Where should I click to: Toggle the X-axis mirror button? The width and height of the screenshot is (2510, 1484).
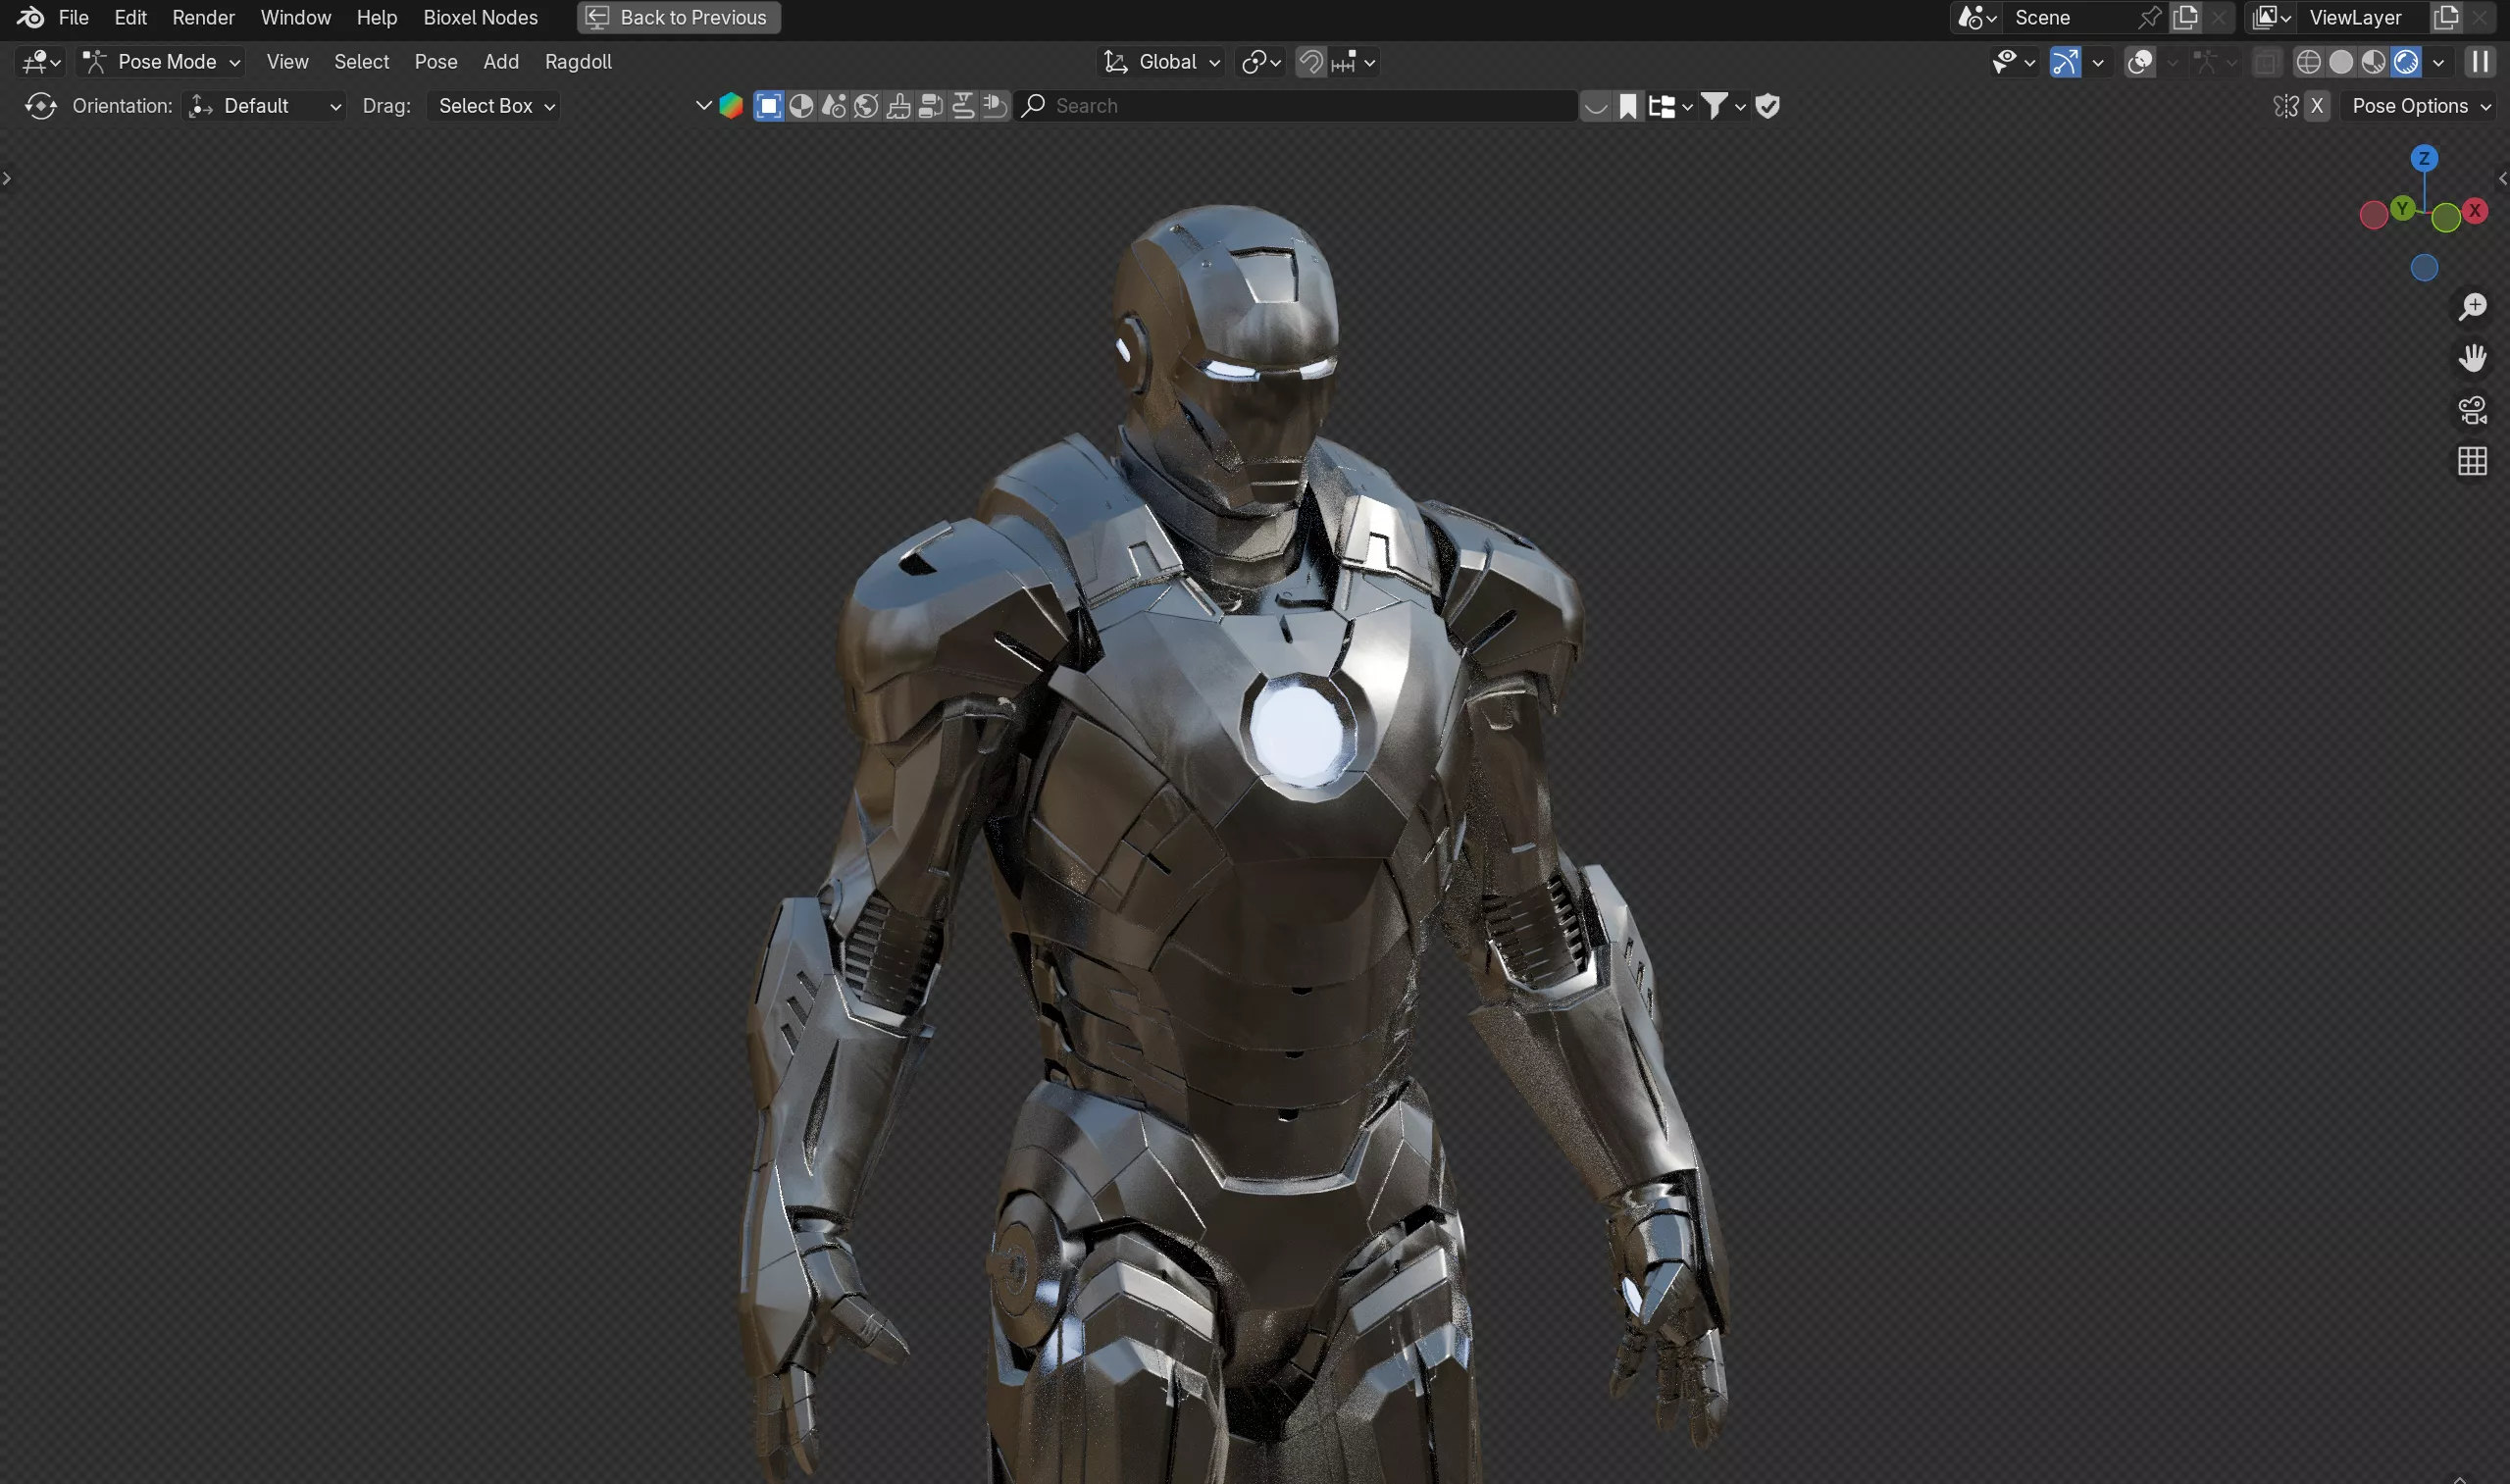(2316, 106)
